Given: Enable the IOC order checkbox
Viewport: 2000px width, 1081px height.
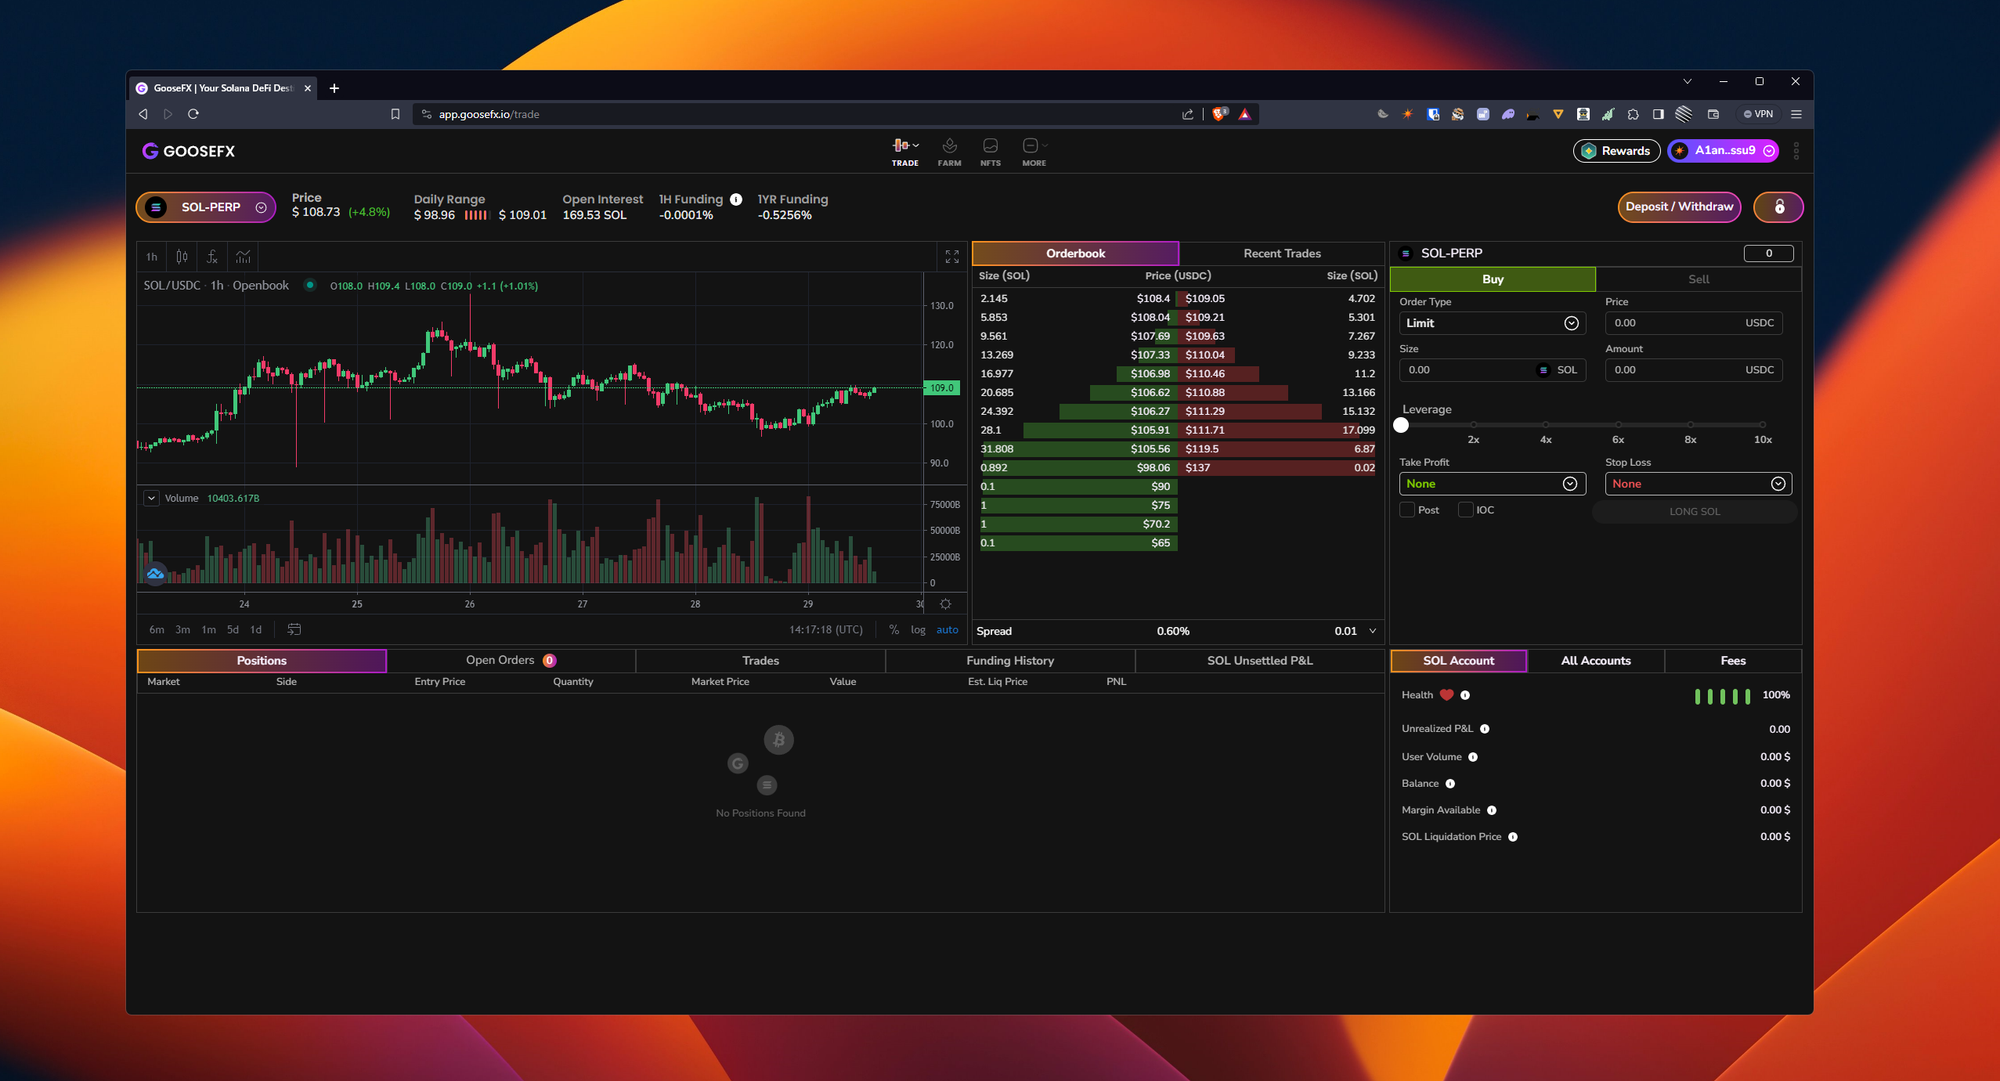Looking at the screenshot, I should 1466,509.
